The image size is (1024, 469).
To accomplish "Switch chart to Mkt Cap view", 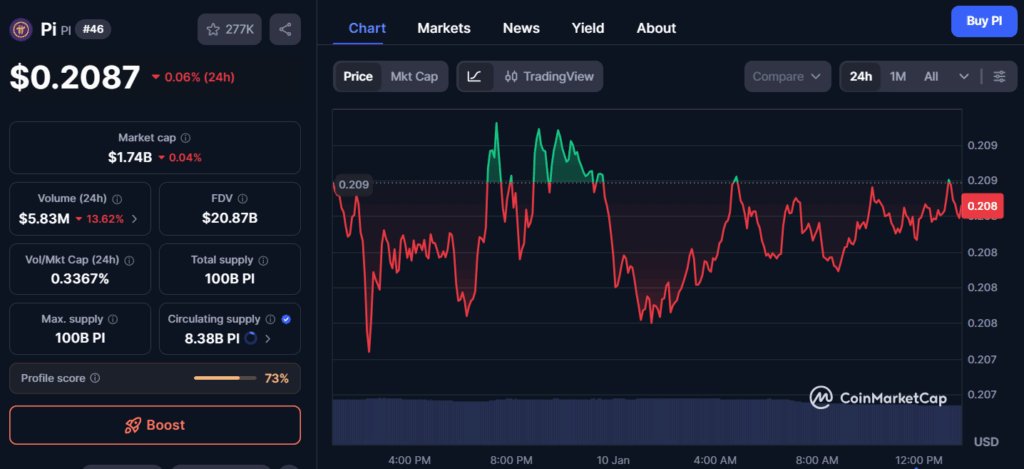I will 413,76.
